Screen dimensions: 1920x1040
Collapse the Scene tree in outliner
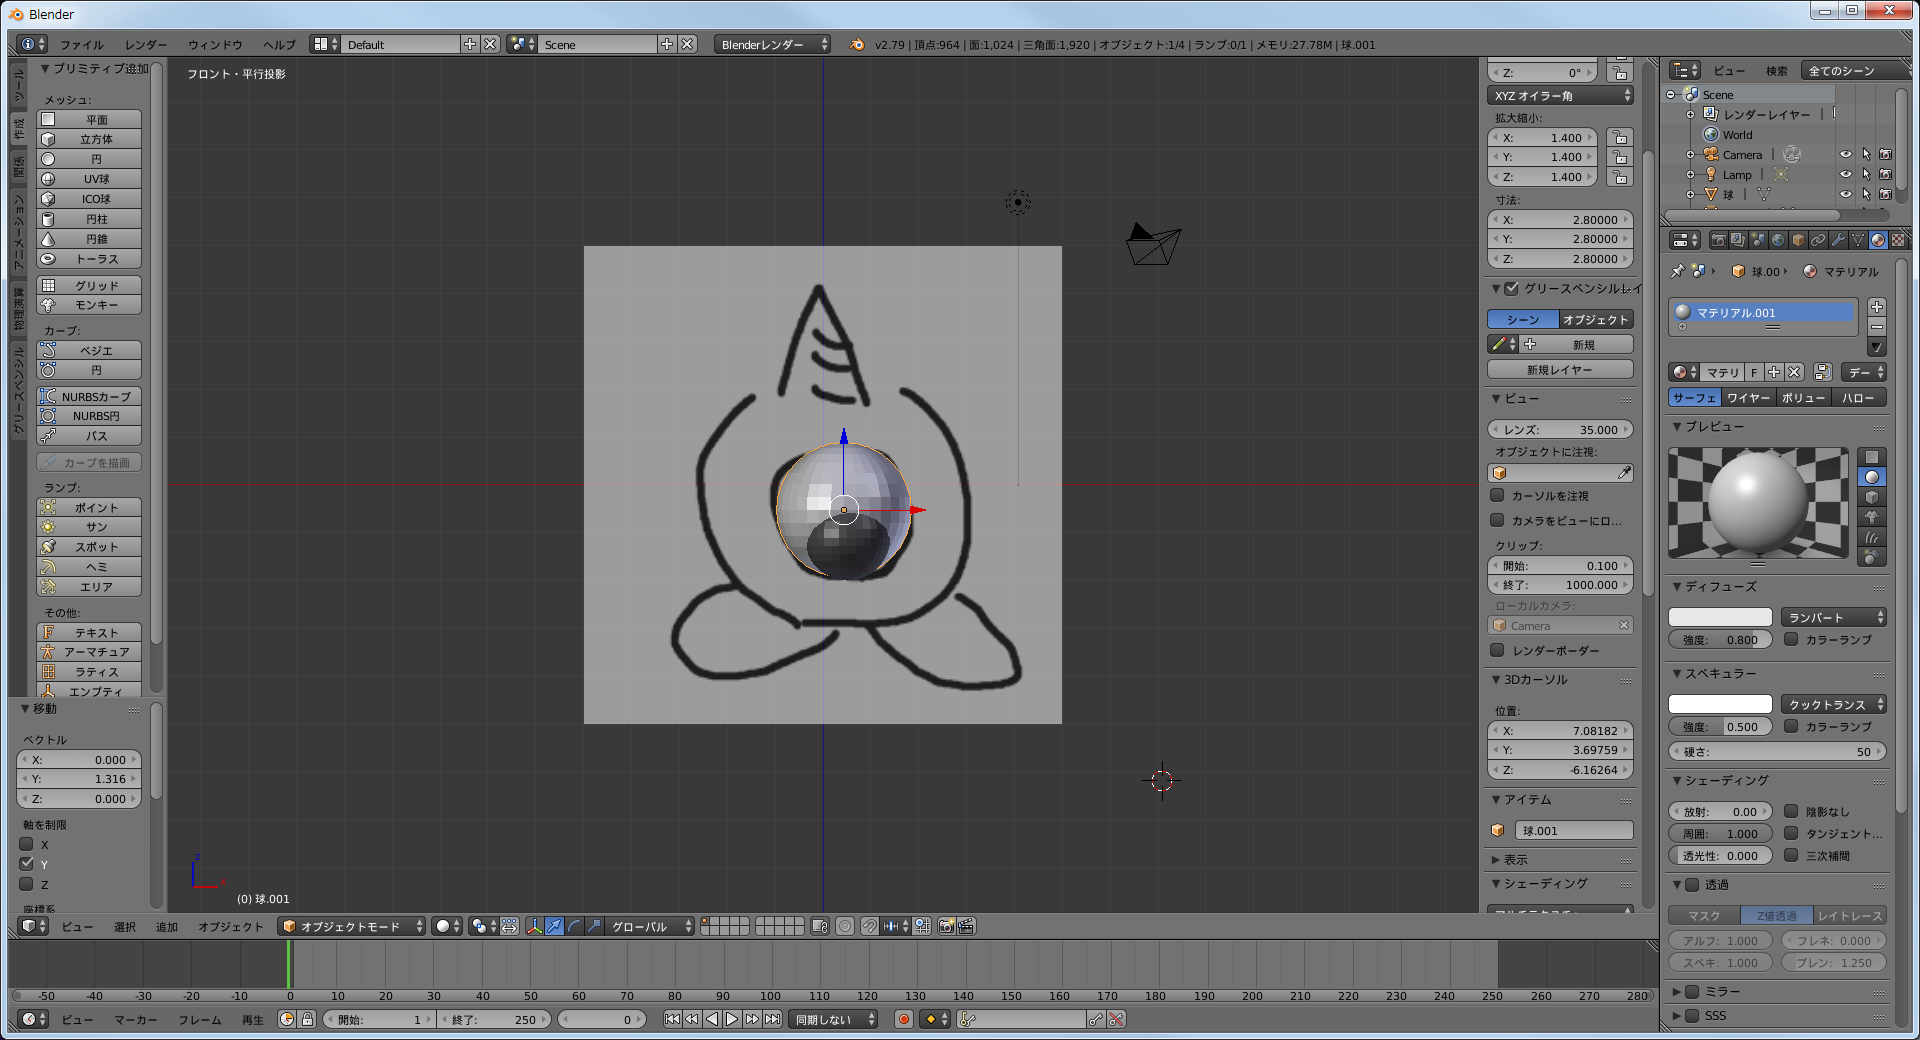1671,95
